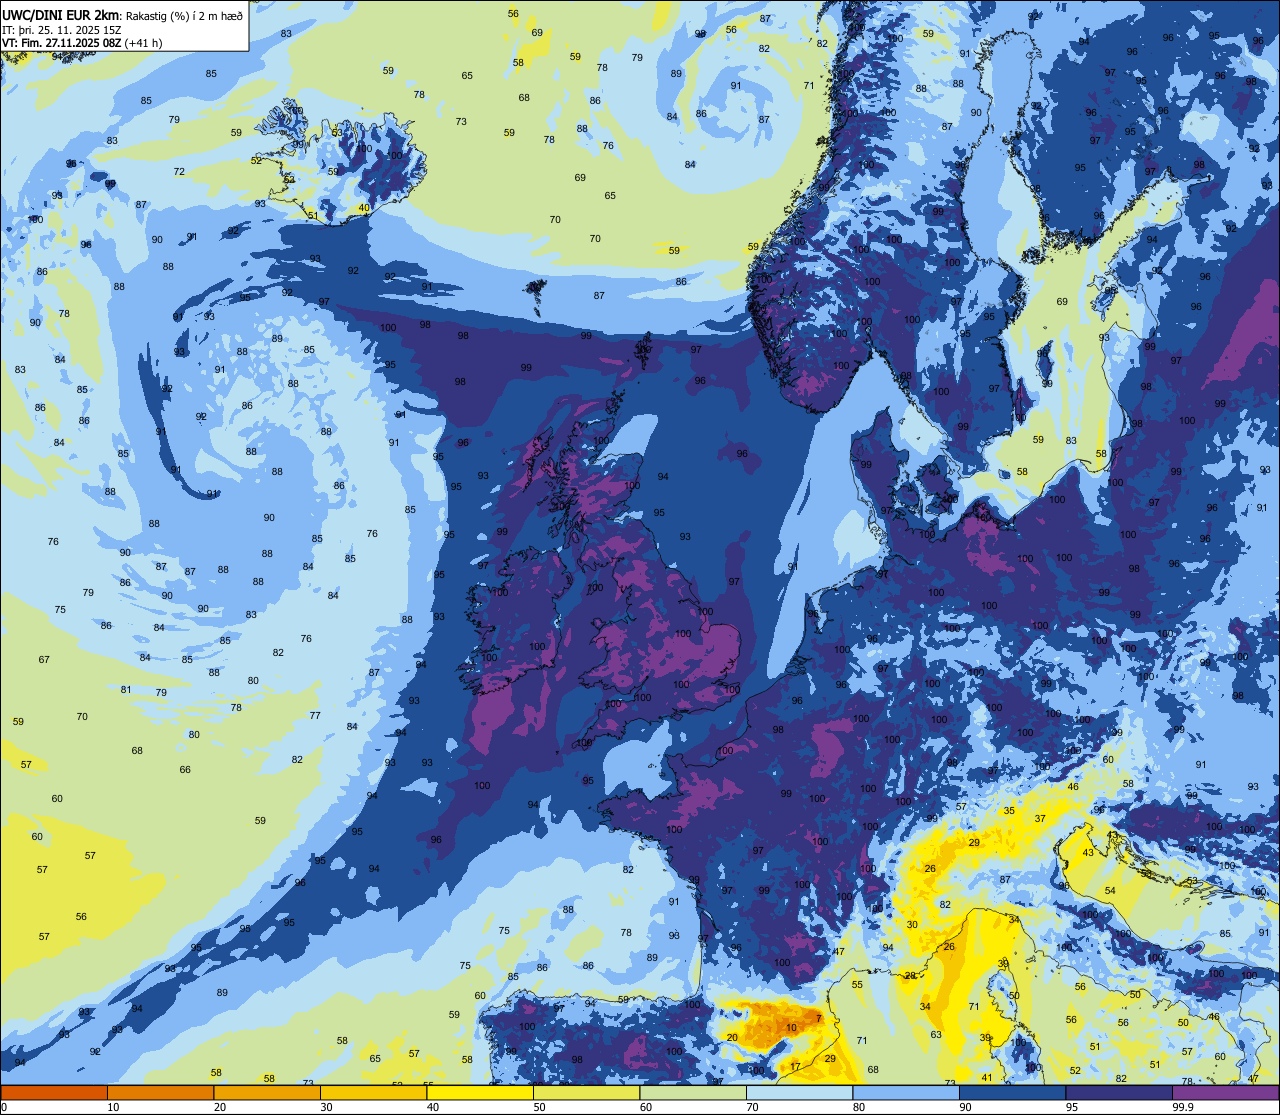Viewport: 1280px width, 1115px height.
Task: Click the bright yellow 40–50 legend swatch
Action: tap(480, 1092)
